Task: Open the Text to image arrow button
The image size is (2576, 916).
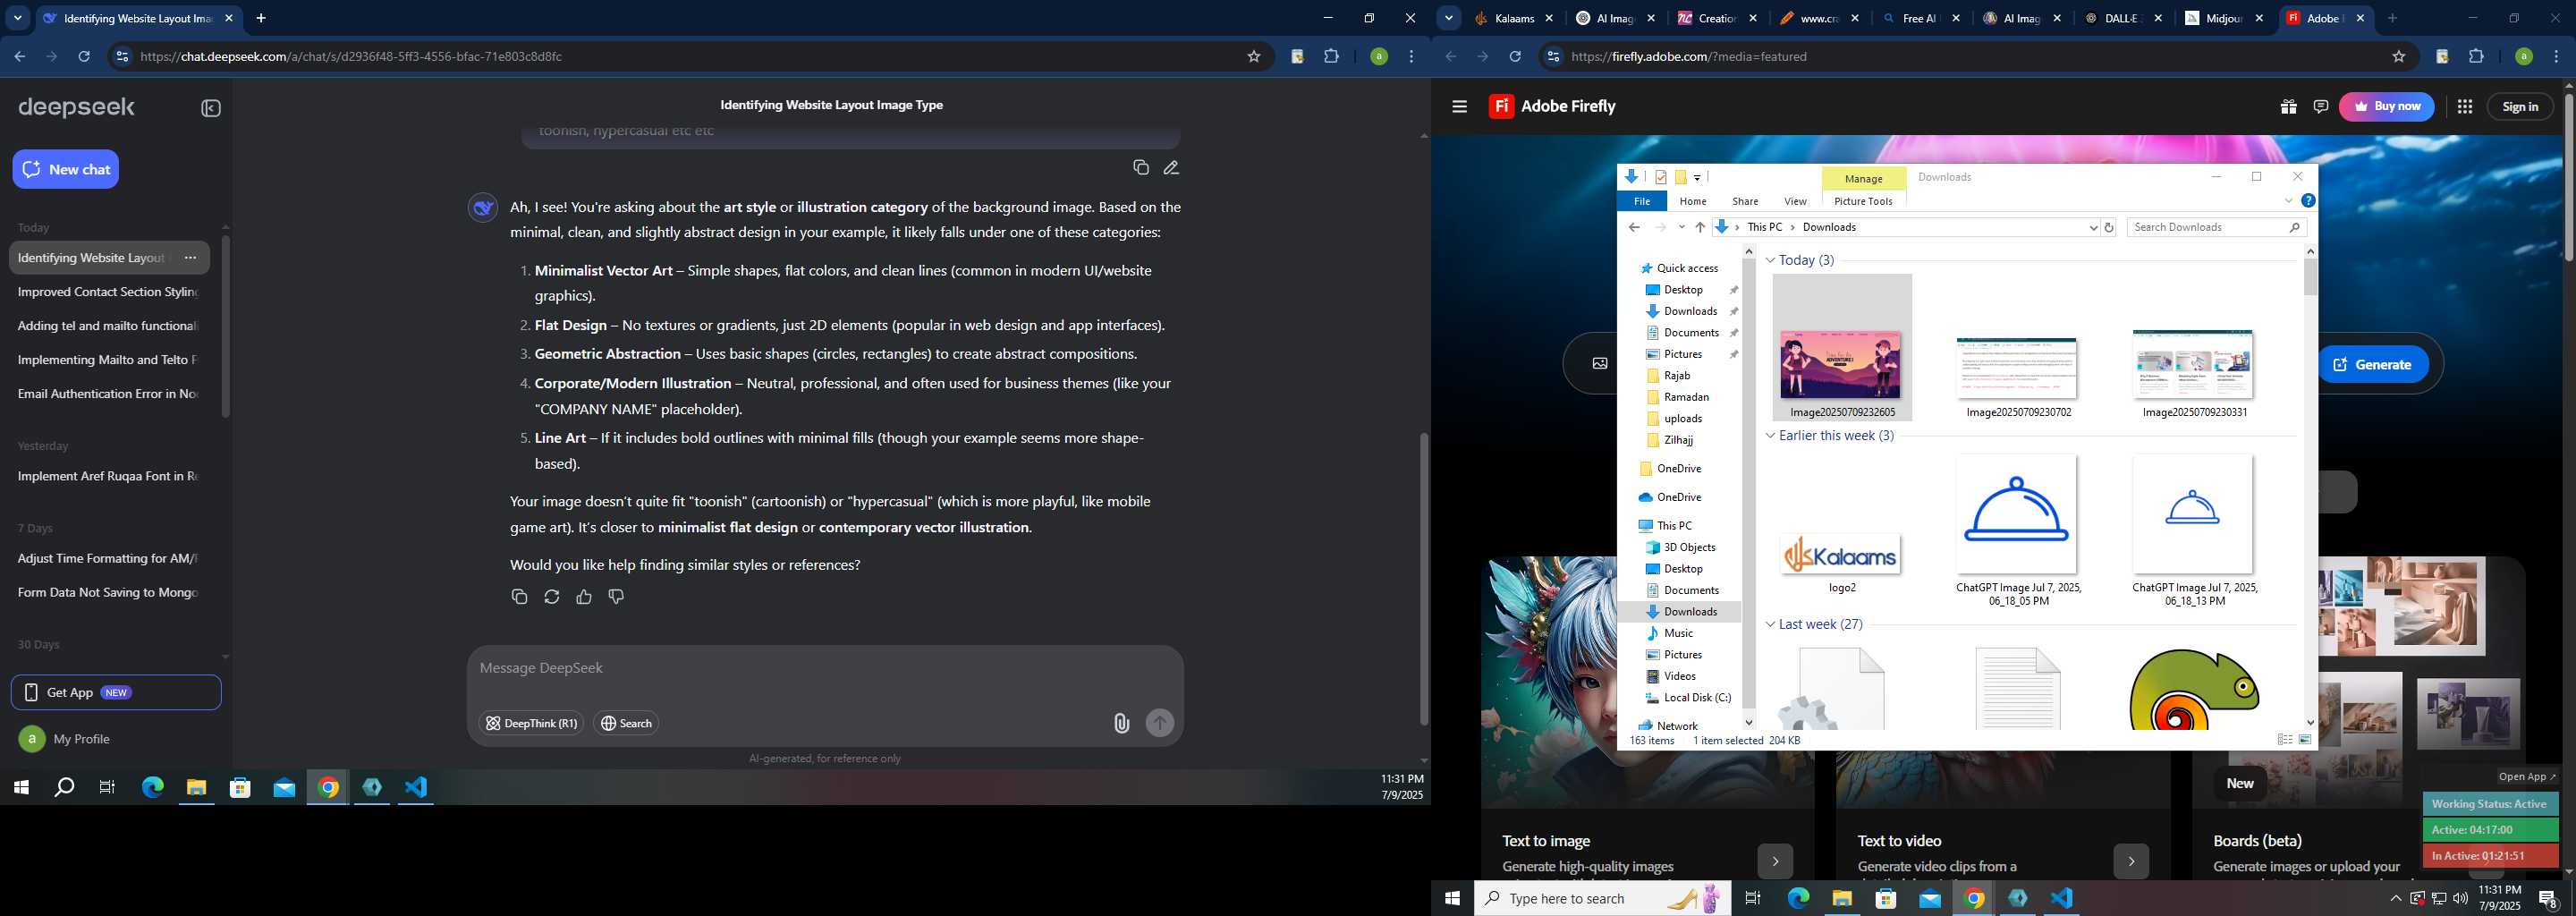Action: (1775, 861)
